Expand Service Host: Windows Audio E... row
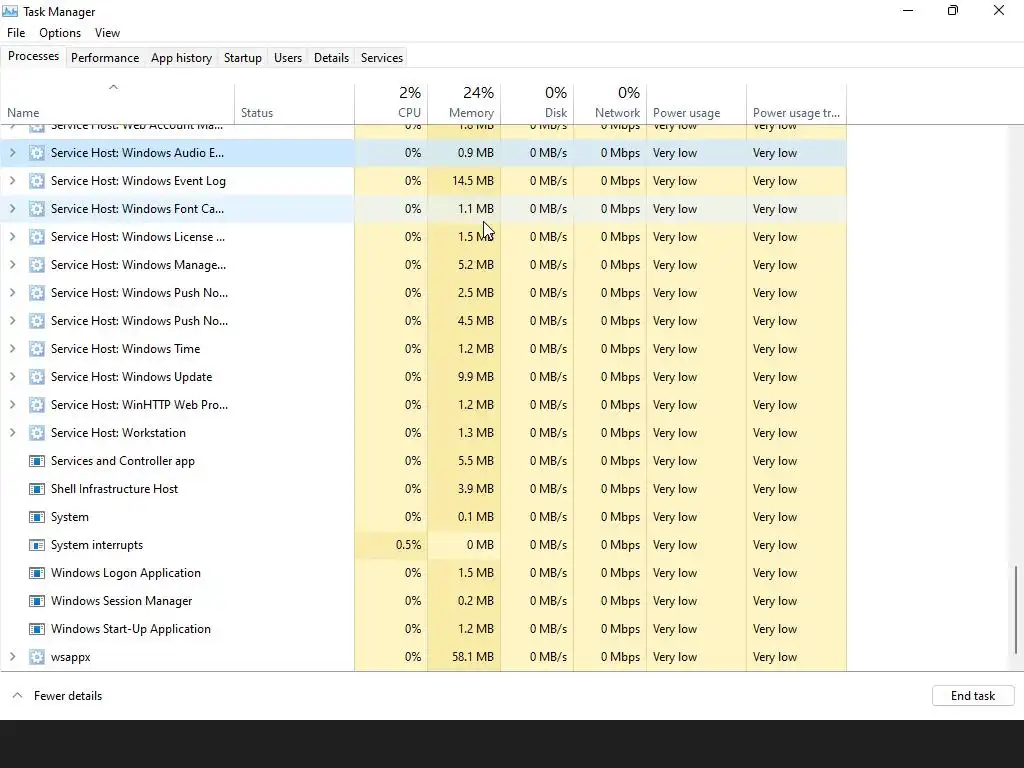 tap(12, 153)
